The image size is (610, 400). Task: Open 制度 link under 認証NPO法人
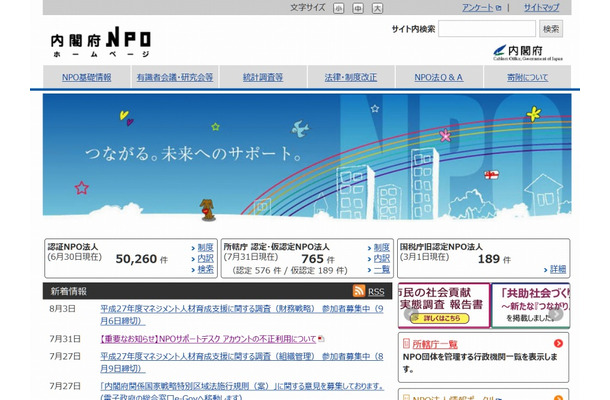click(205, 247)
